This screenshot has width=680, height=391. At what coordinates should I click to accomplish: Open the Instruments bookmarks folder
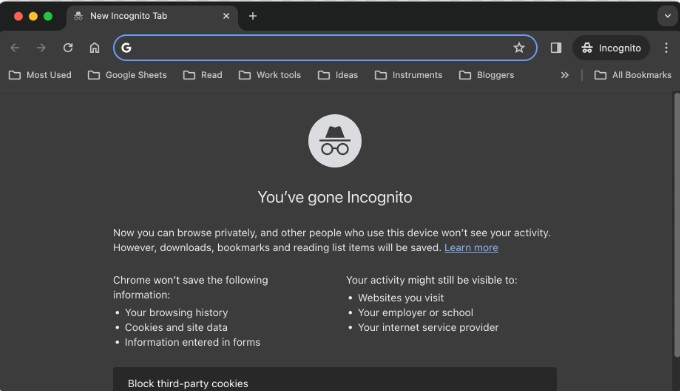coord(409,75)
